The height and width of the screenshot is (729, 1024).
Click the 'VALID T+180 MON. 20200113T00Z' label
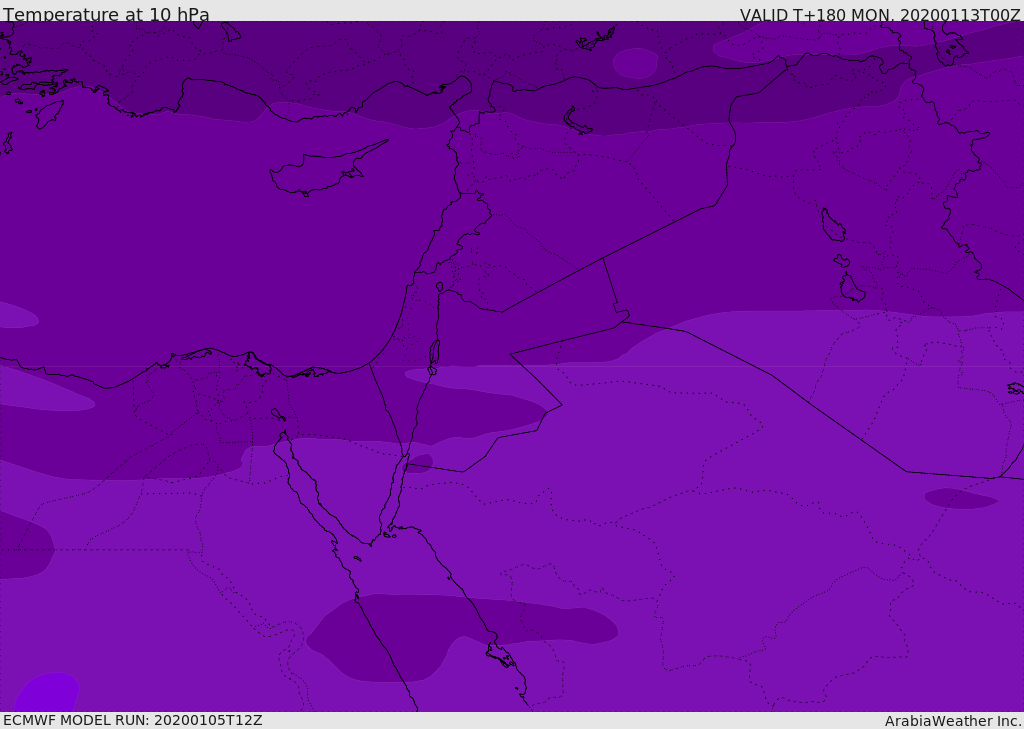pyautogui.click(x=880, y=14)
